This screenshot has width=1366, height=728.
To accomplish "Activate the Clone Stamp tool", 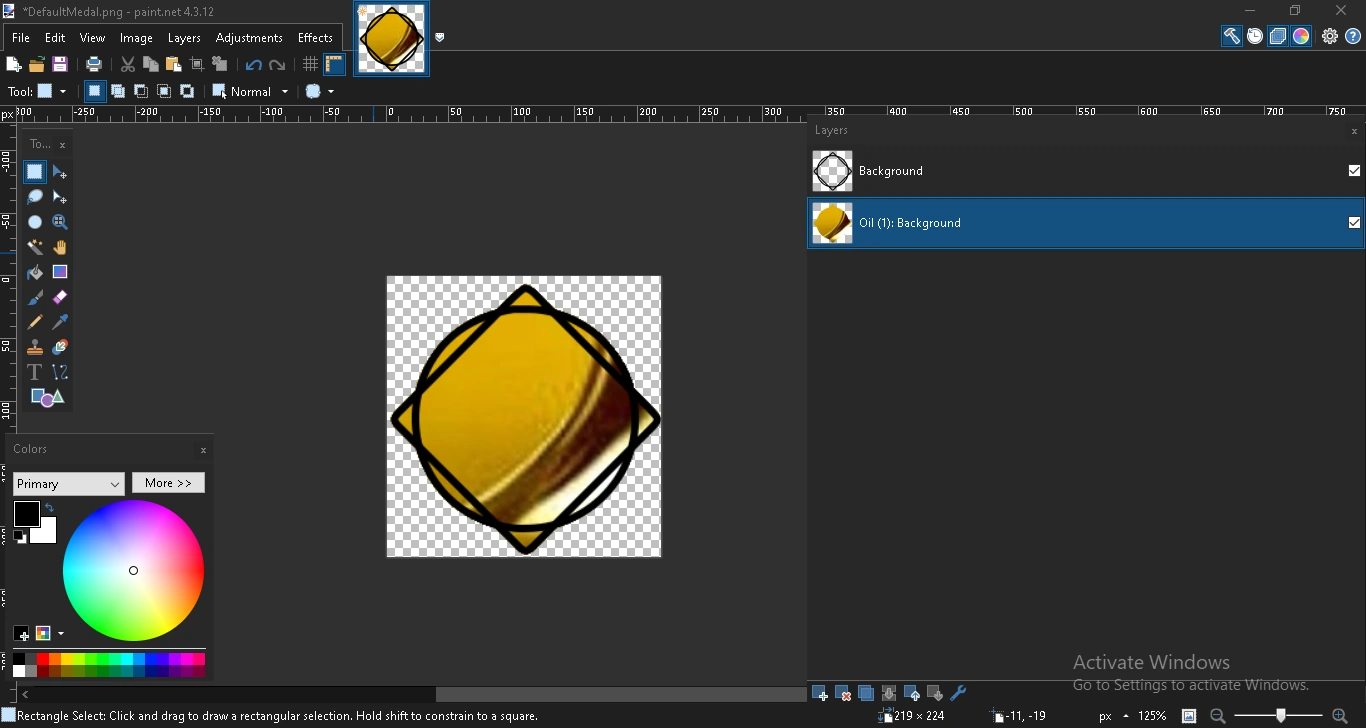I will point(35,347).
